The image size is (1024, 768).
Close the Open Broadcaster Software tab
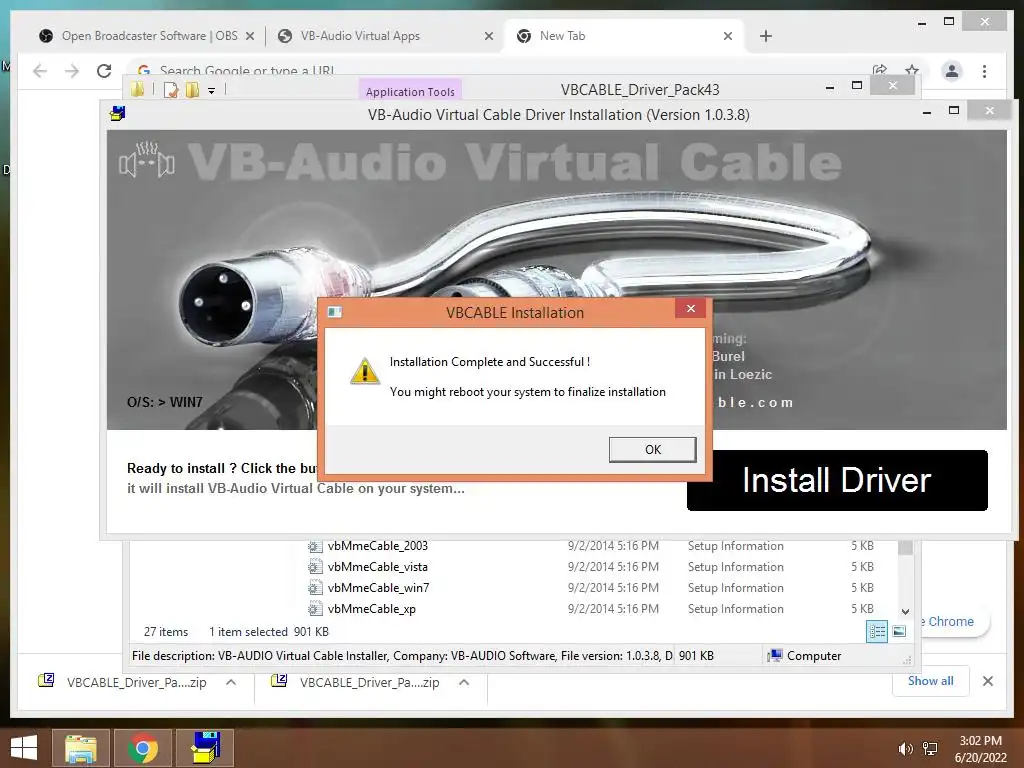pyautogui.click(x=249, y=36)
